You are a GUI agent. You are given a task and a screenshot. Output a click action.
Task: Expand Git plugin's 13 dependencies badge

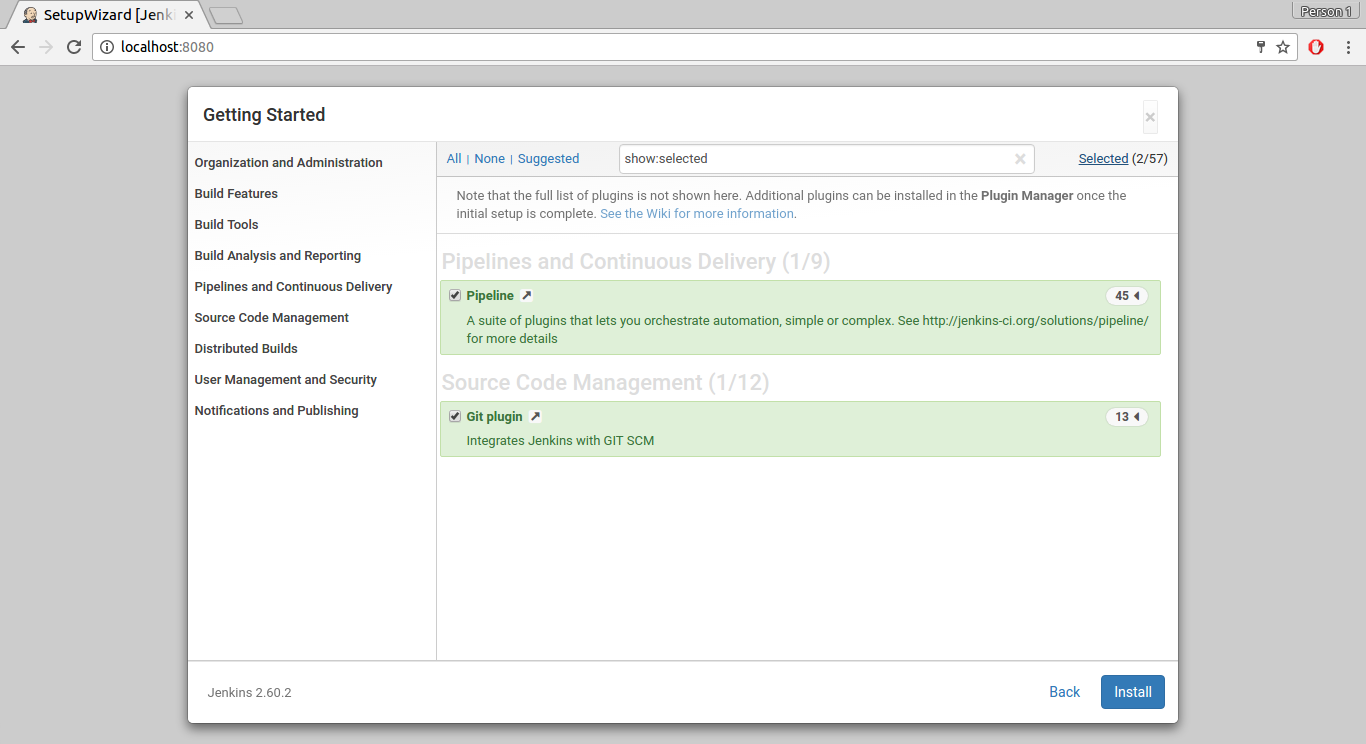pyautogui.click(x=1127, y=417)
